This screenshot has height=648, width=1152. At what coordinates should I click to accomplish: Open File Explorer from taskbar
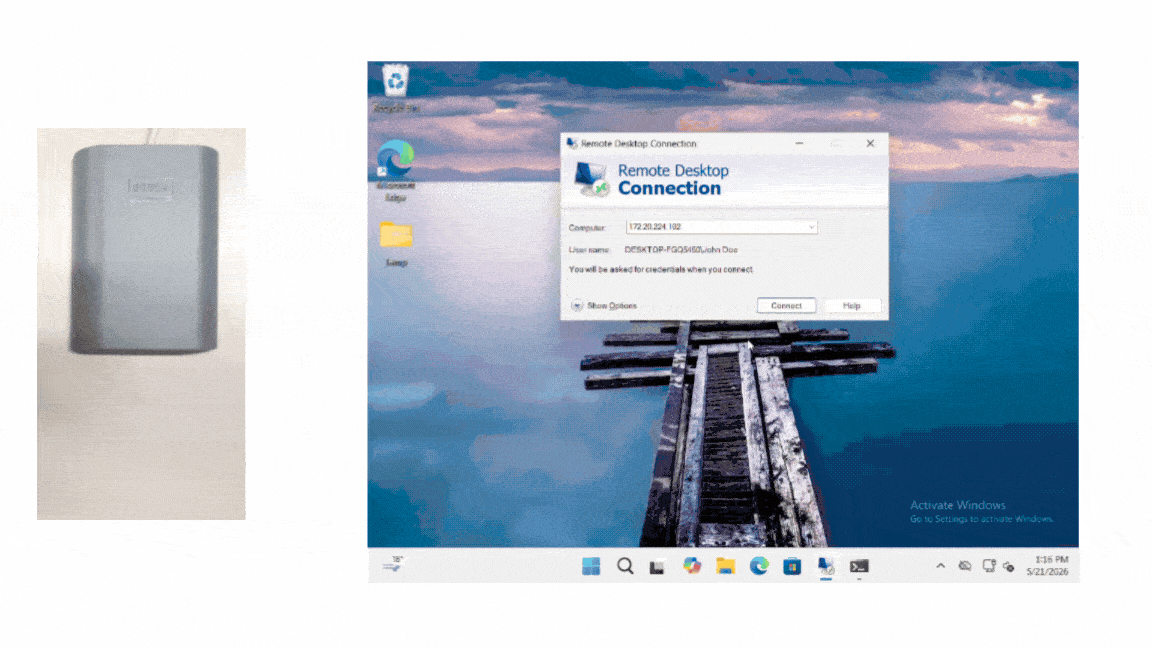point(725,566)
